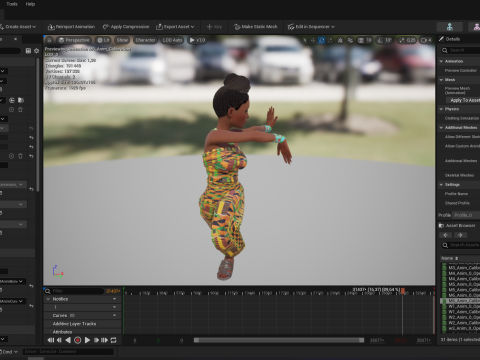The height and width of the screenshot is (360, 480).
Task: Click Asset Browser back arrow
Action: coord(446,235)
